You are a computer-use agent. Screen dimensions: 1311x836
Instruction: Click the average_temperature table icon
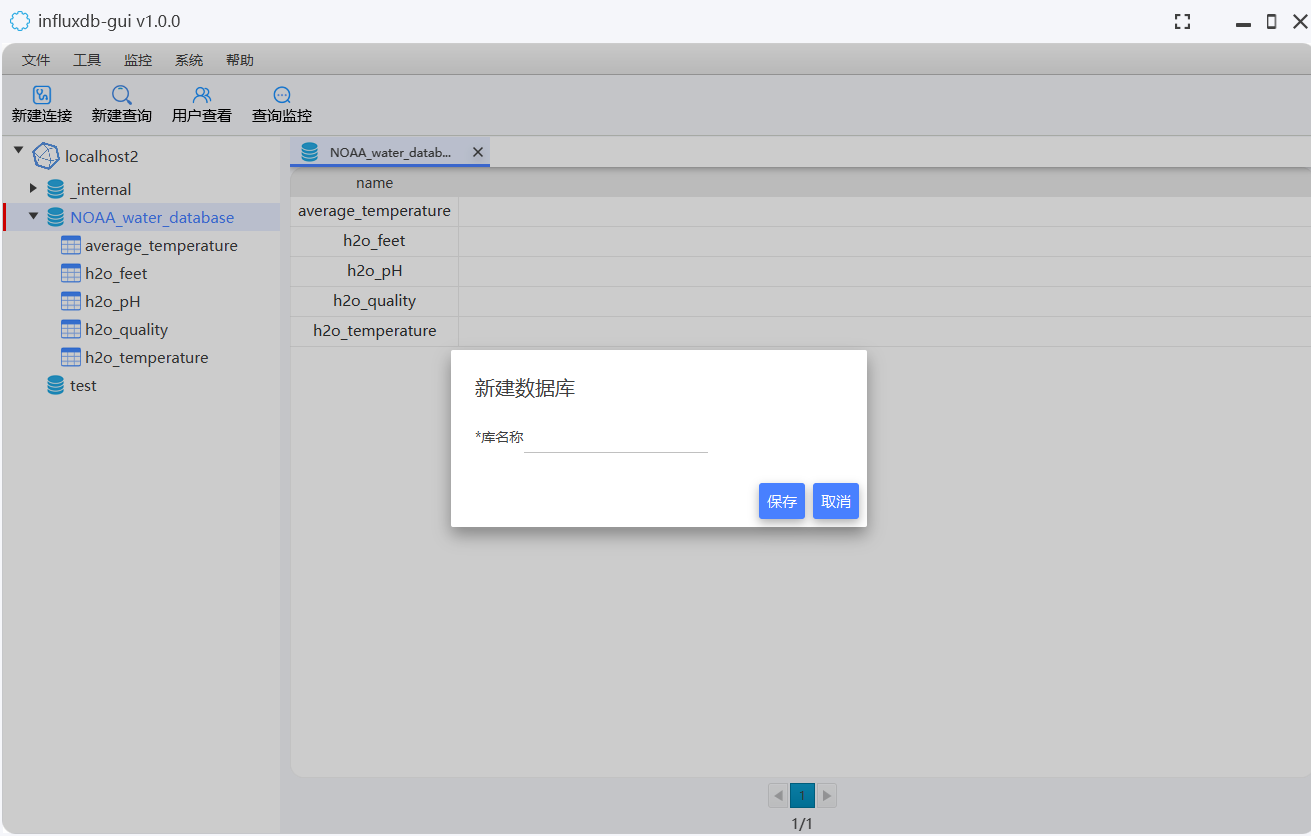[71, 245]
